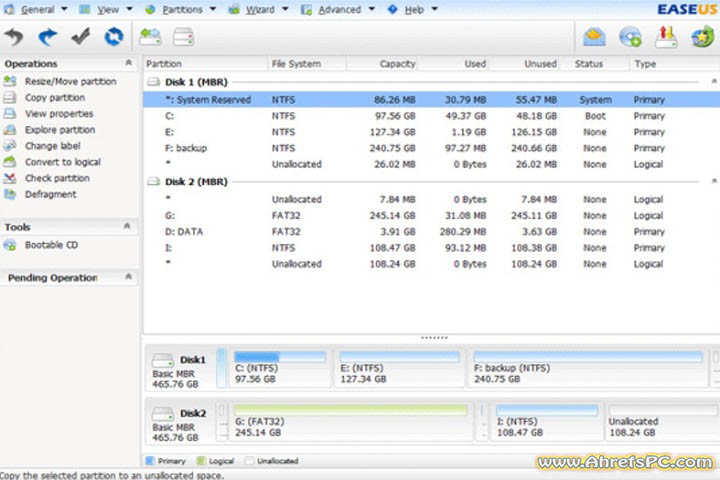This screenshot has width=720, height=480.
Task: Click the Disk 1 (MBR) drive icon in list
Action: coord(153,82)
